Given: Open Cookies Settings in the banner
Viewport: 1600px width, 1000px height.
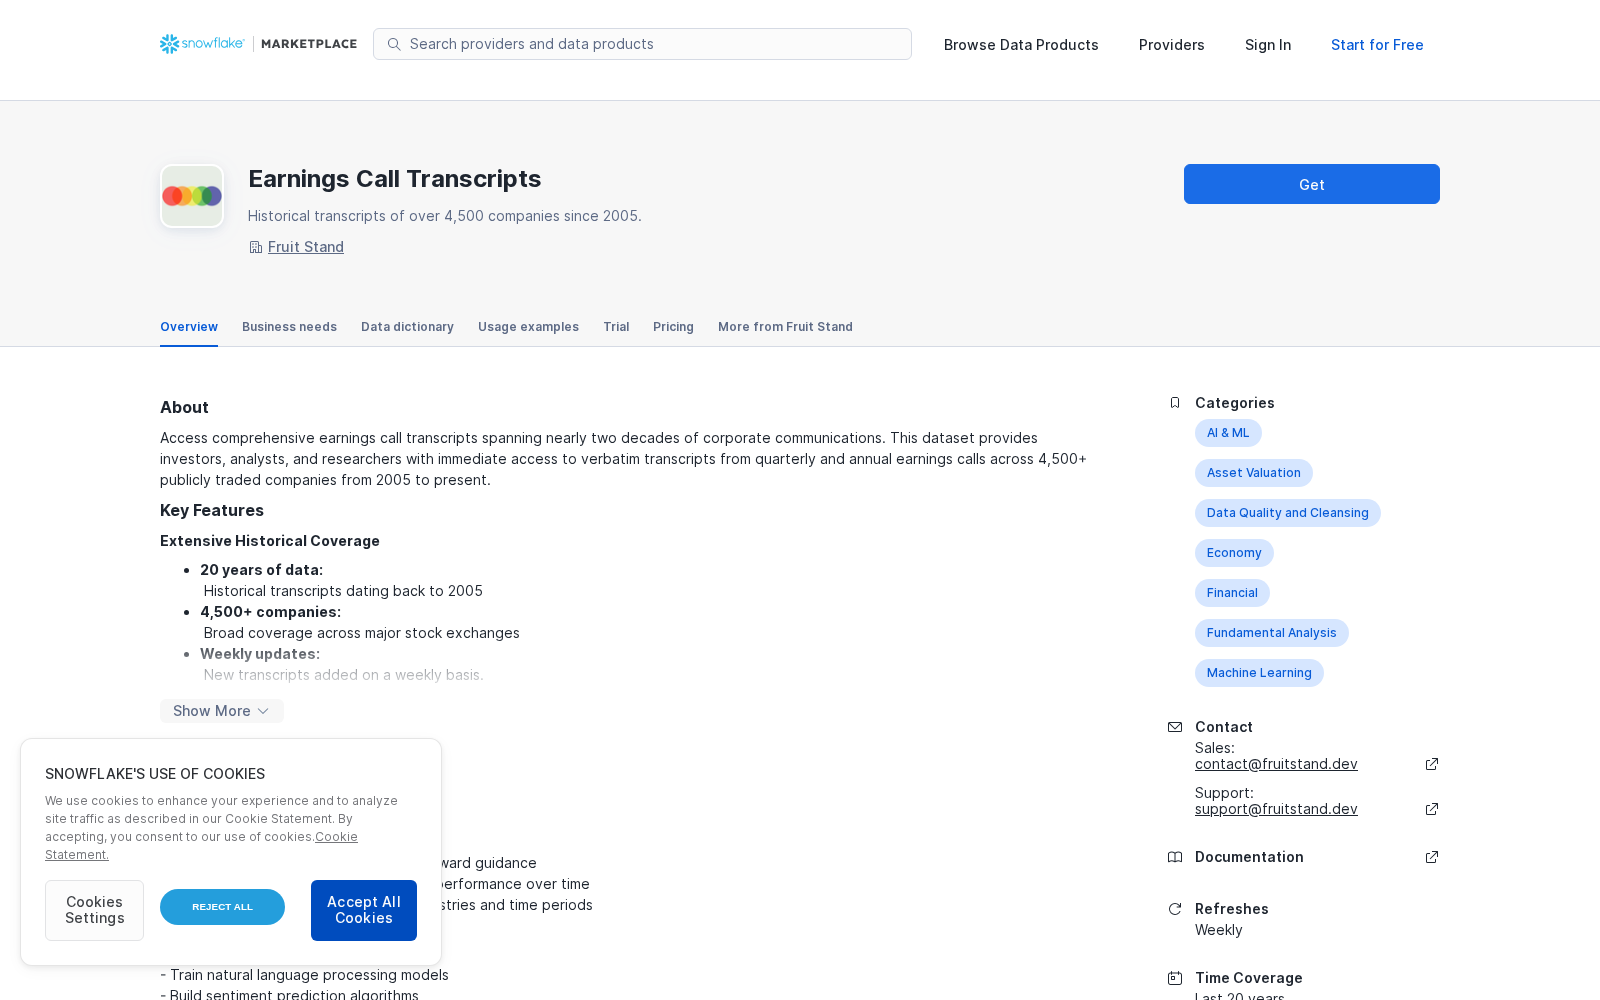Looking at the screenshot, I should coord(94,910).
